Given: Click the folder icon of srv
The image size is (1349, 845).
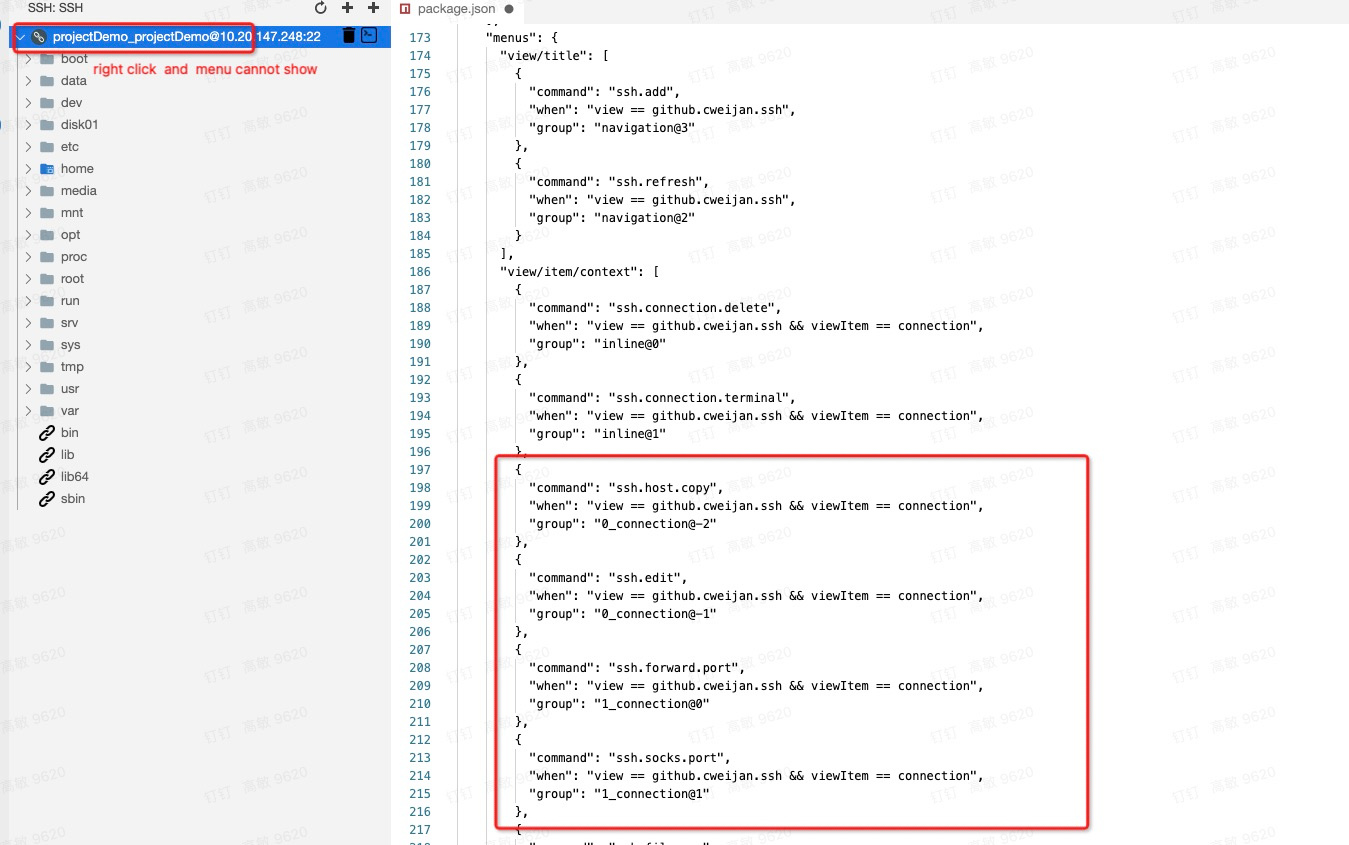Looking at the screenshot, I should [46, 323].
